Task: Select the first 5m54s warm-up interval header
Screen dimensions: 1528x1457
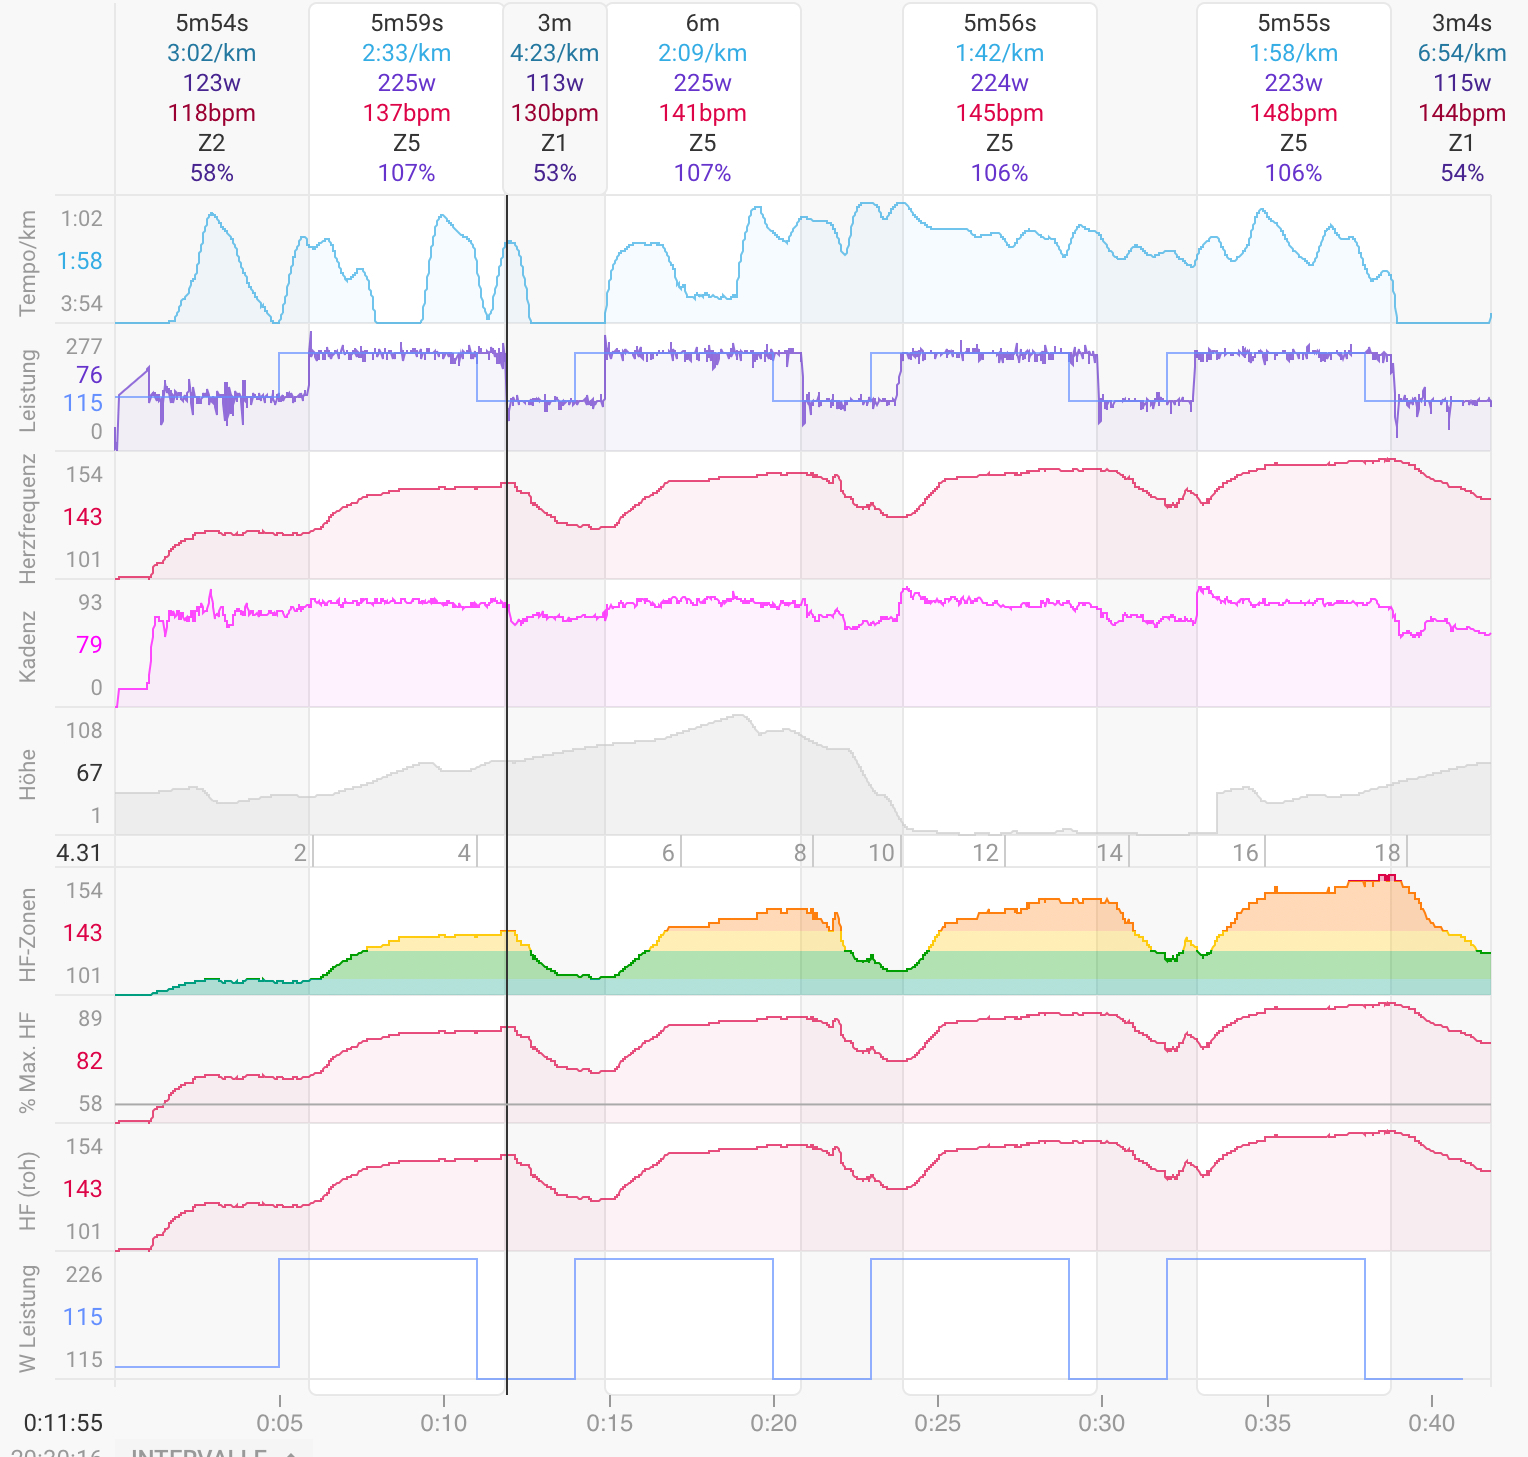Action: pos(211,97)
